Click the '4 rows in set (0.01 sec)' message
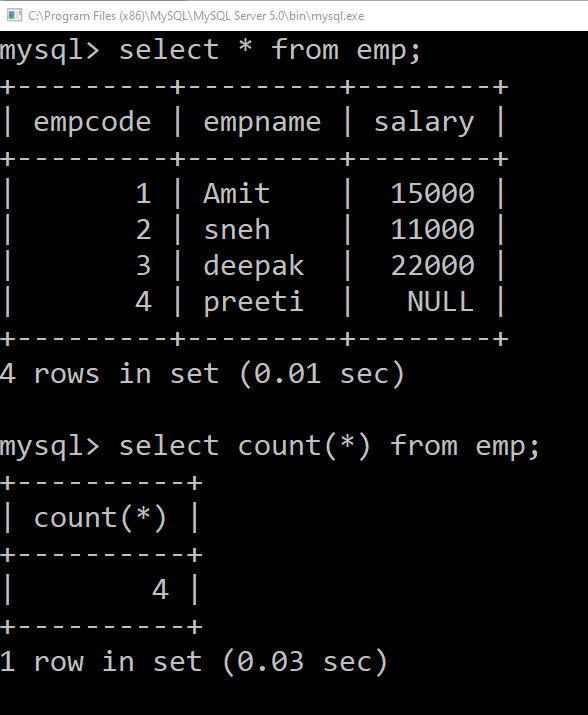This screenshot has height=715, width=588. point(202,374)
